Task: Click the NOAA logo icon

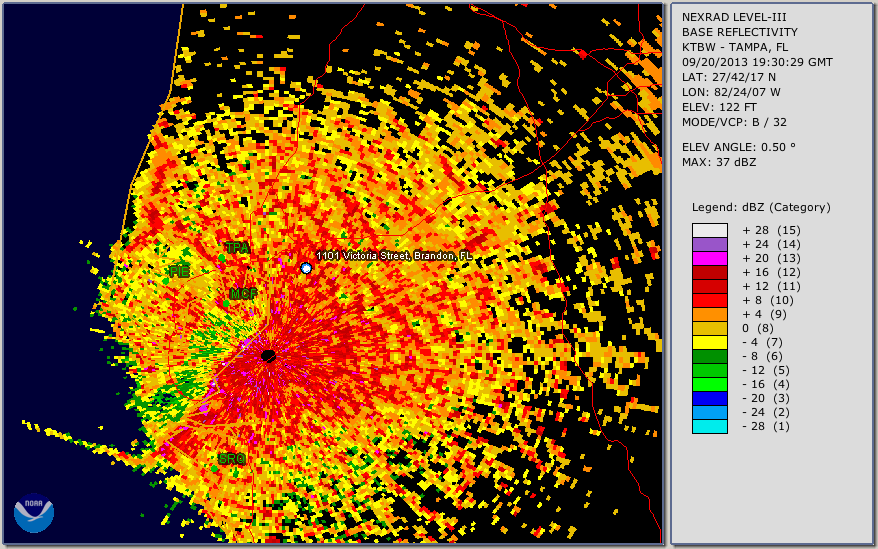Action: [34, 513]
